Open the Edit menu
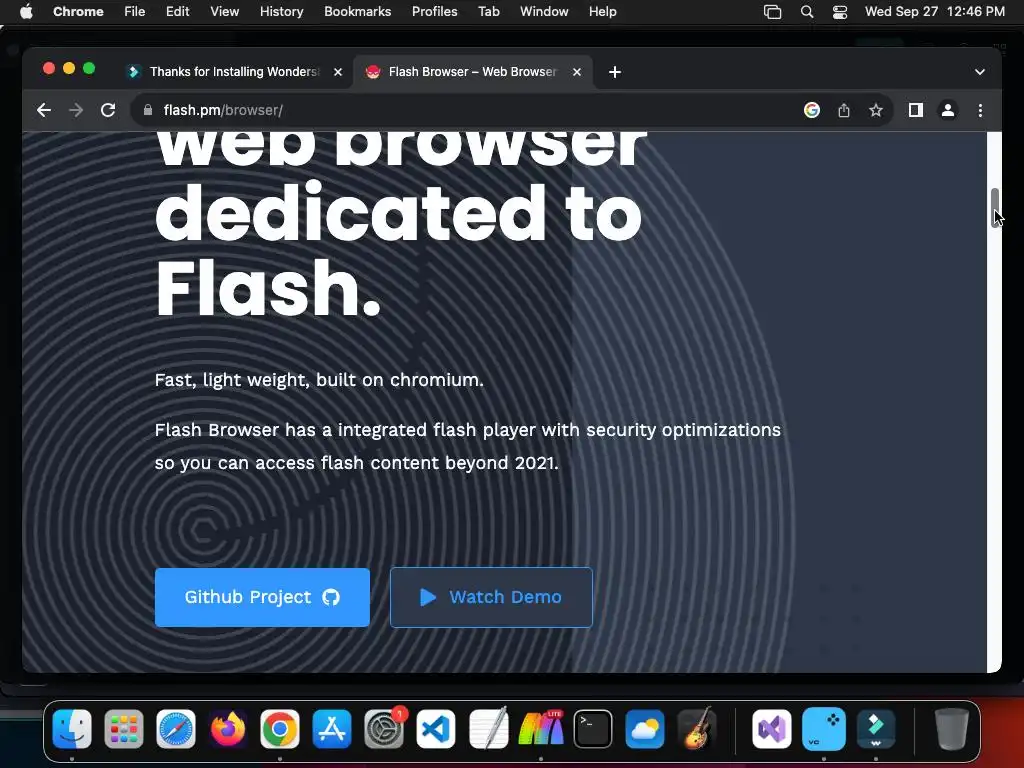The image size is (1024, 768). click(177, 12)
